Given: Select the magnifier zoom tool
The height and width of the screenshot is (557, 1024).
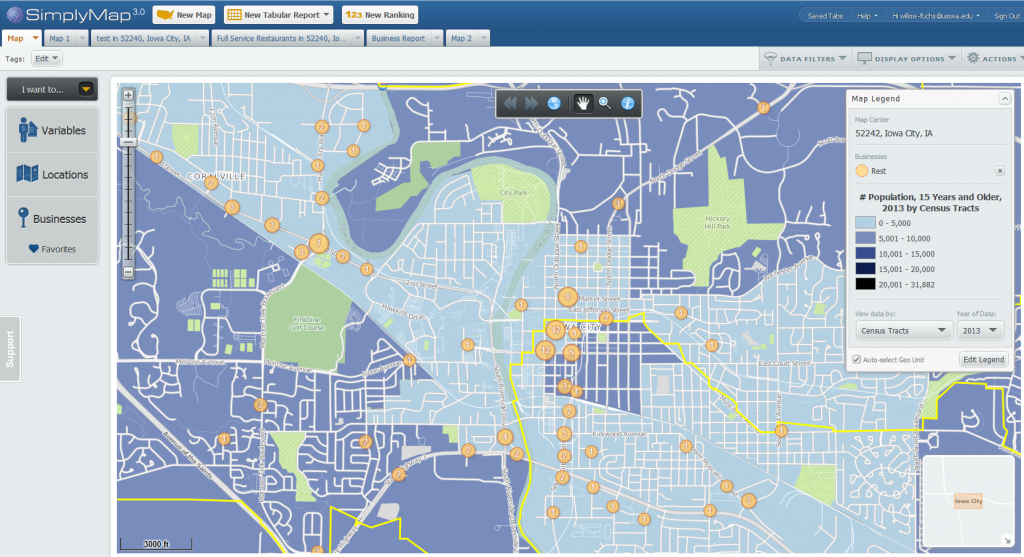Looking at the screenshot, I should click(x=605, y=103).
